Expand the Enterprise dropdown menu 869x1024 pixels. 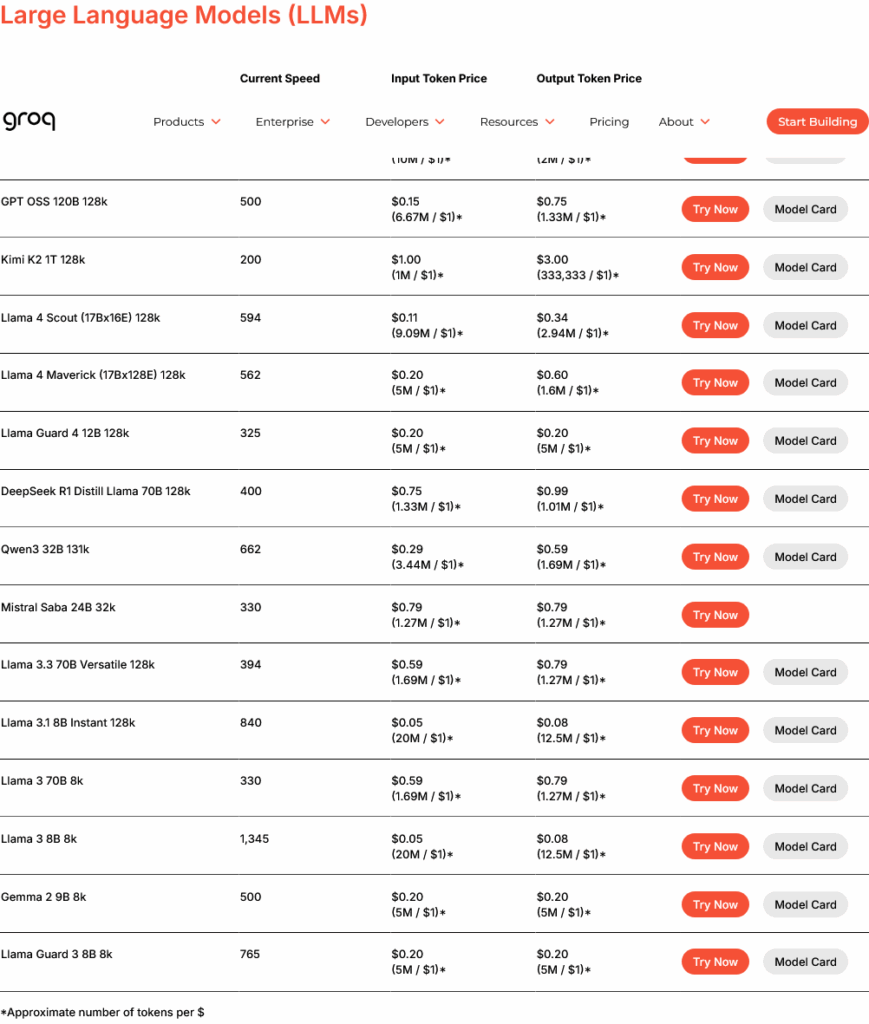pyautogui.click(x=292, y=122)
